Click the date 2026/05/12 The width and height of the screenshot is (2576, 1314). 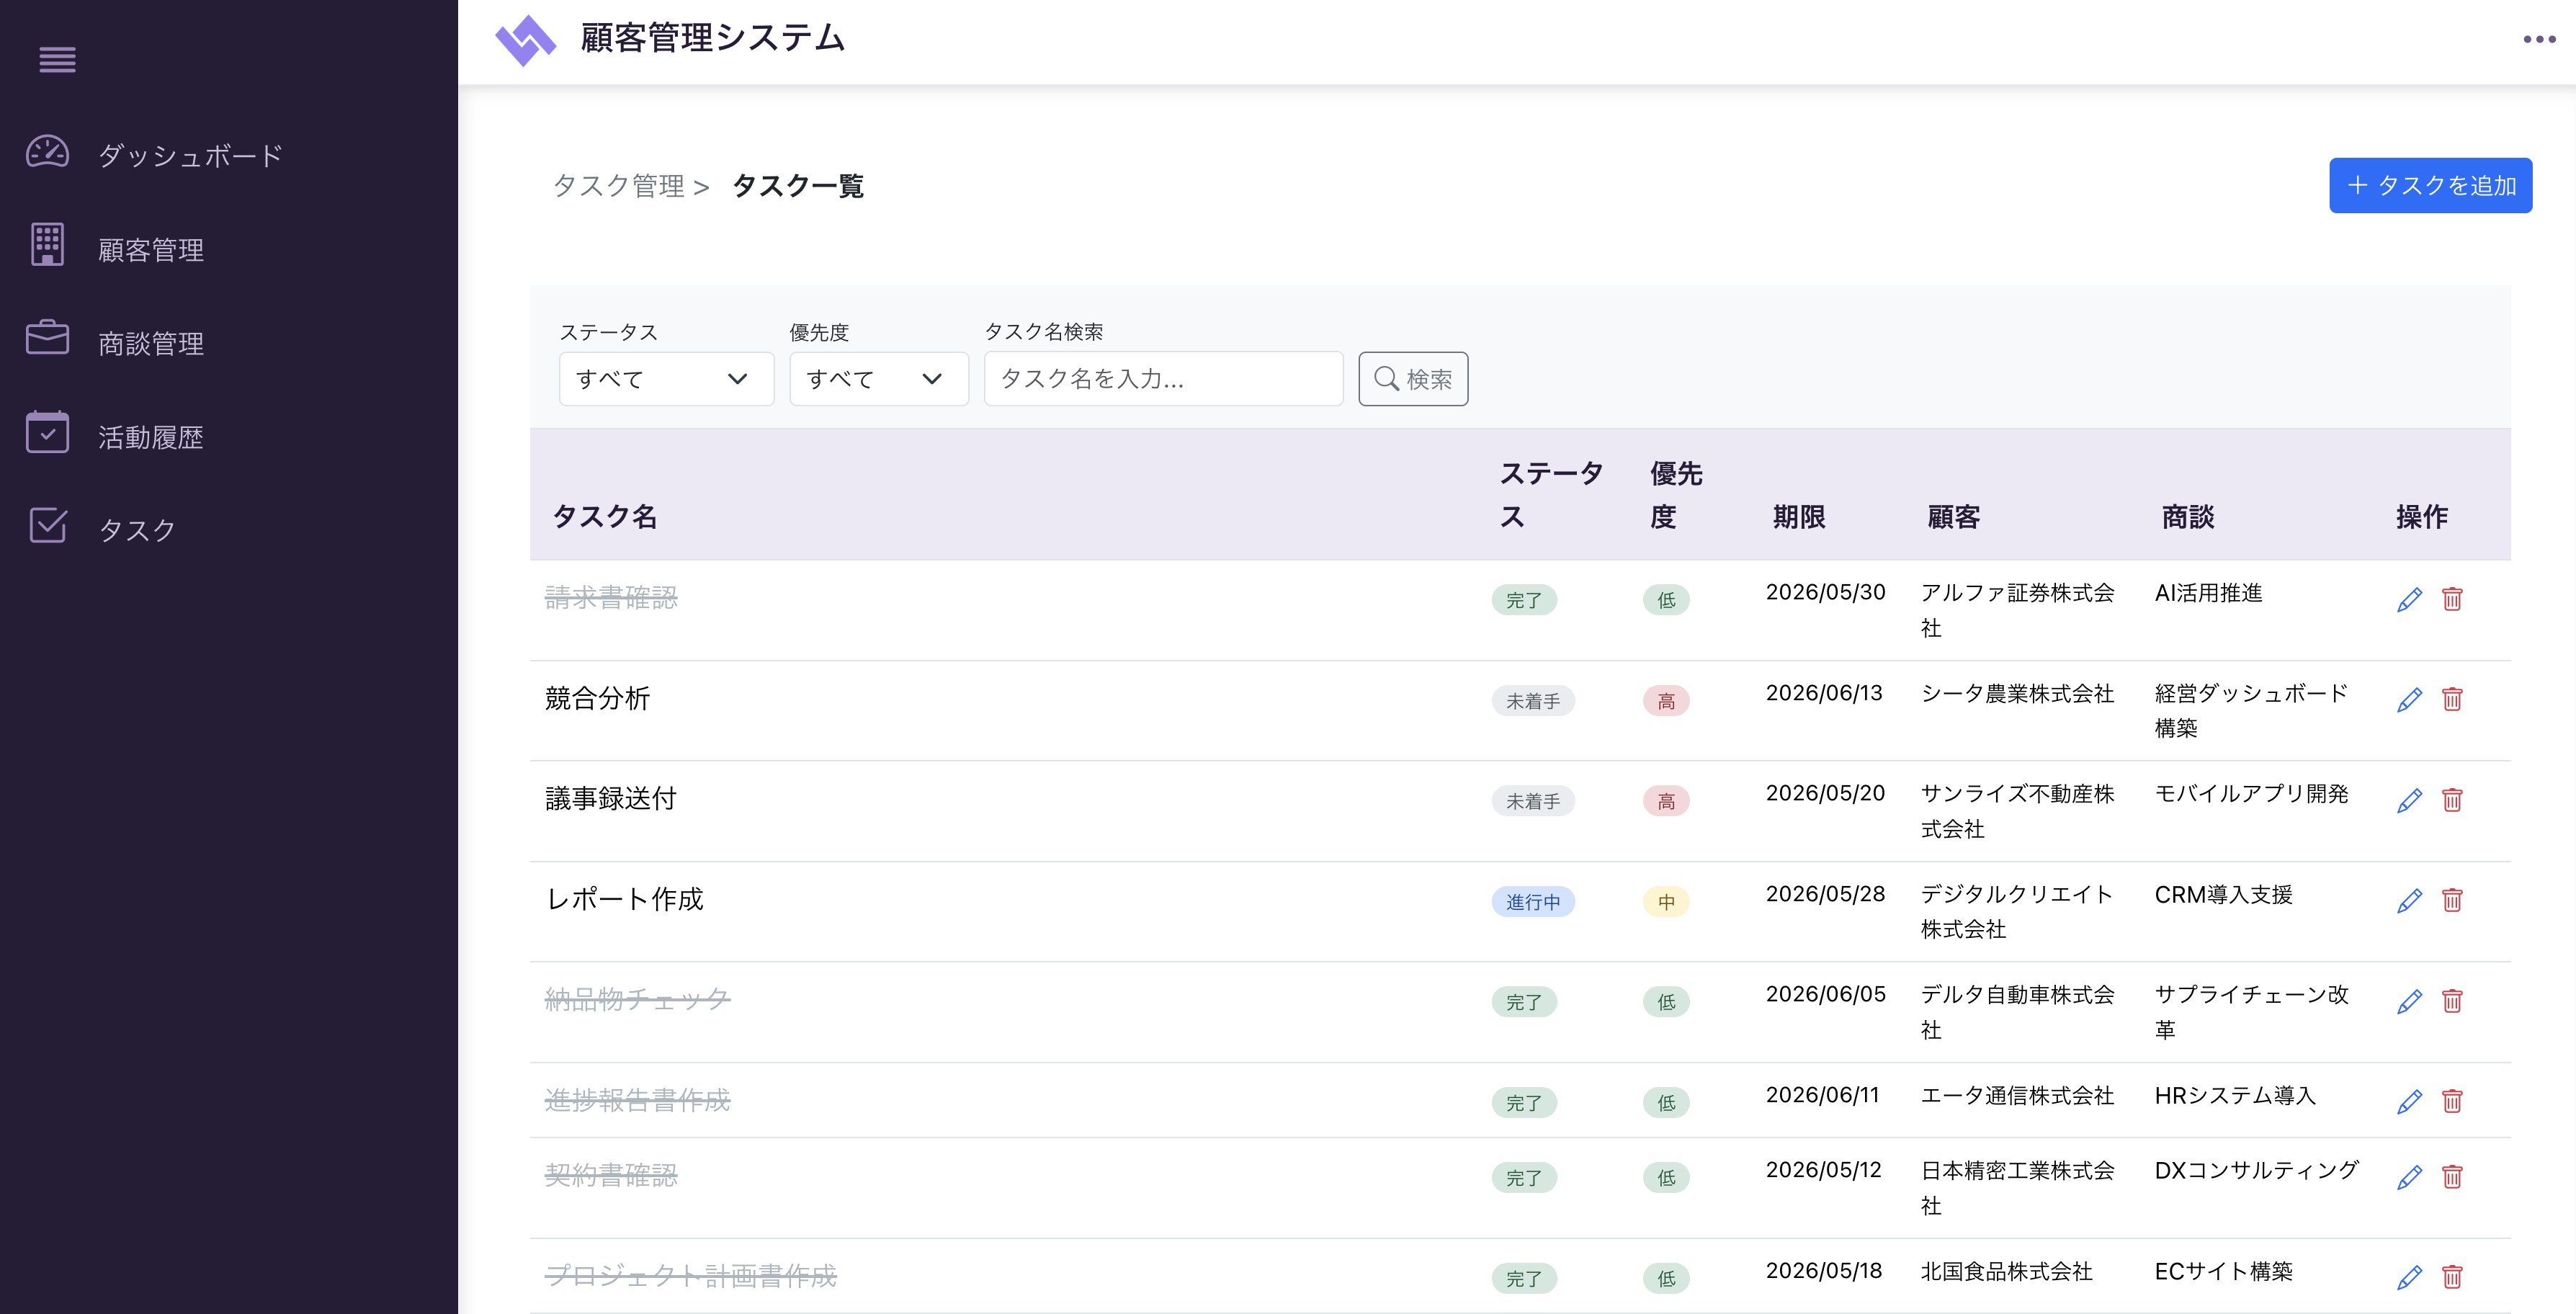pos(1824,1170)
